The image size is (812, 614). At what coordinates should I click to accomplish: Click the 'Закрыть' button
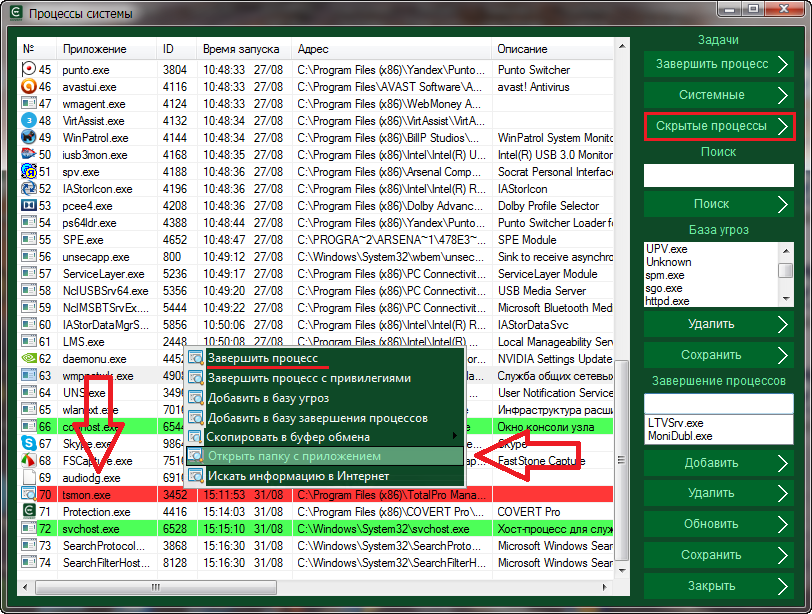pos(718,586)
